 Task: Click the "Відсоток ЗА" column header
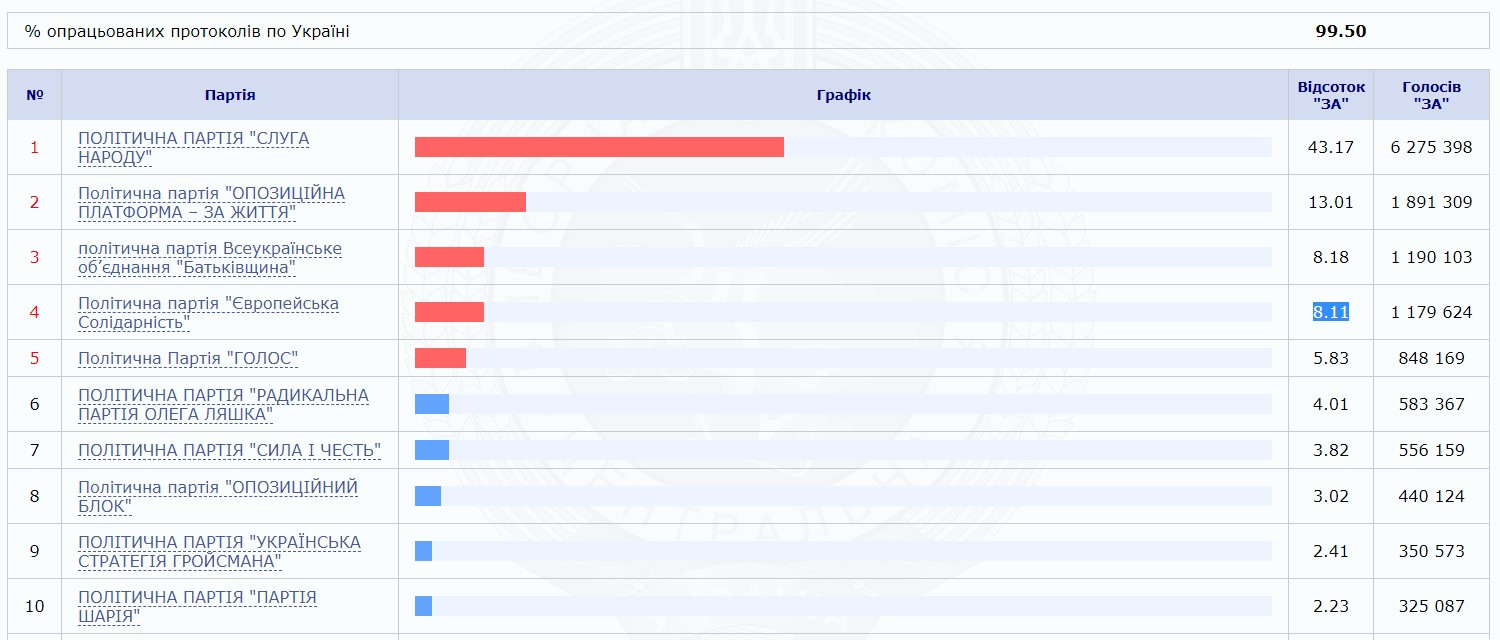coord(1331,95)
